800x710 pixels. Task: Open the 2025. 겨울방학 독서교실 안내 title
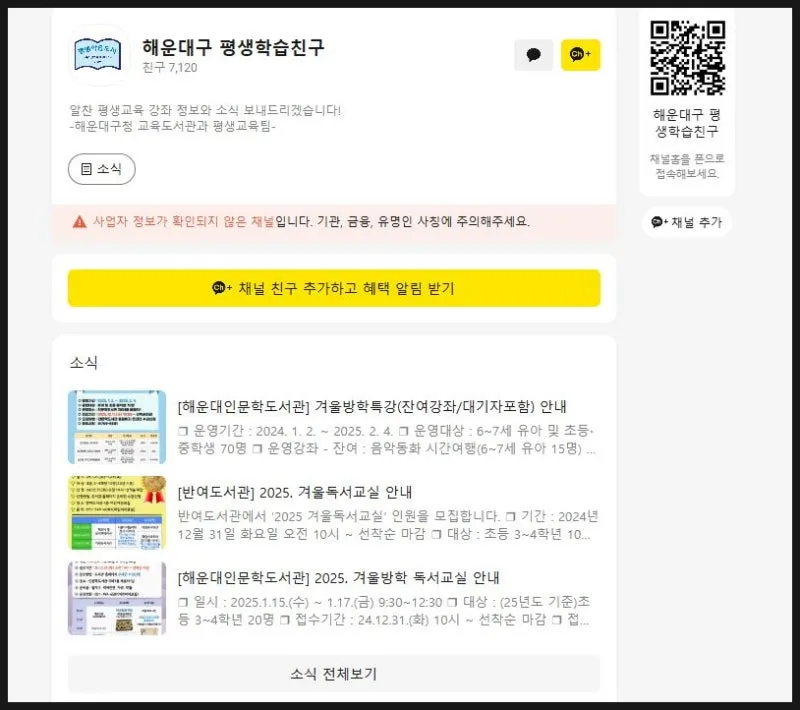click(x=337, y=578)
